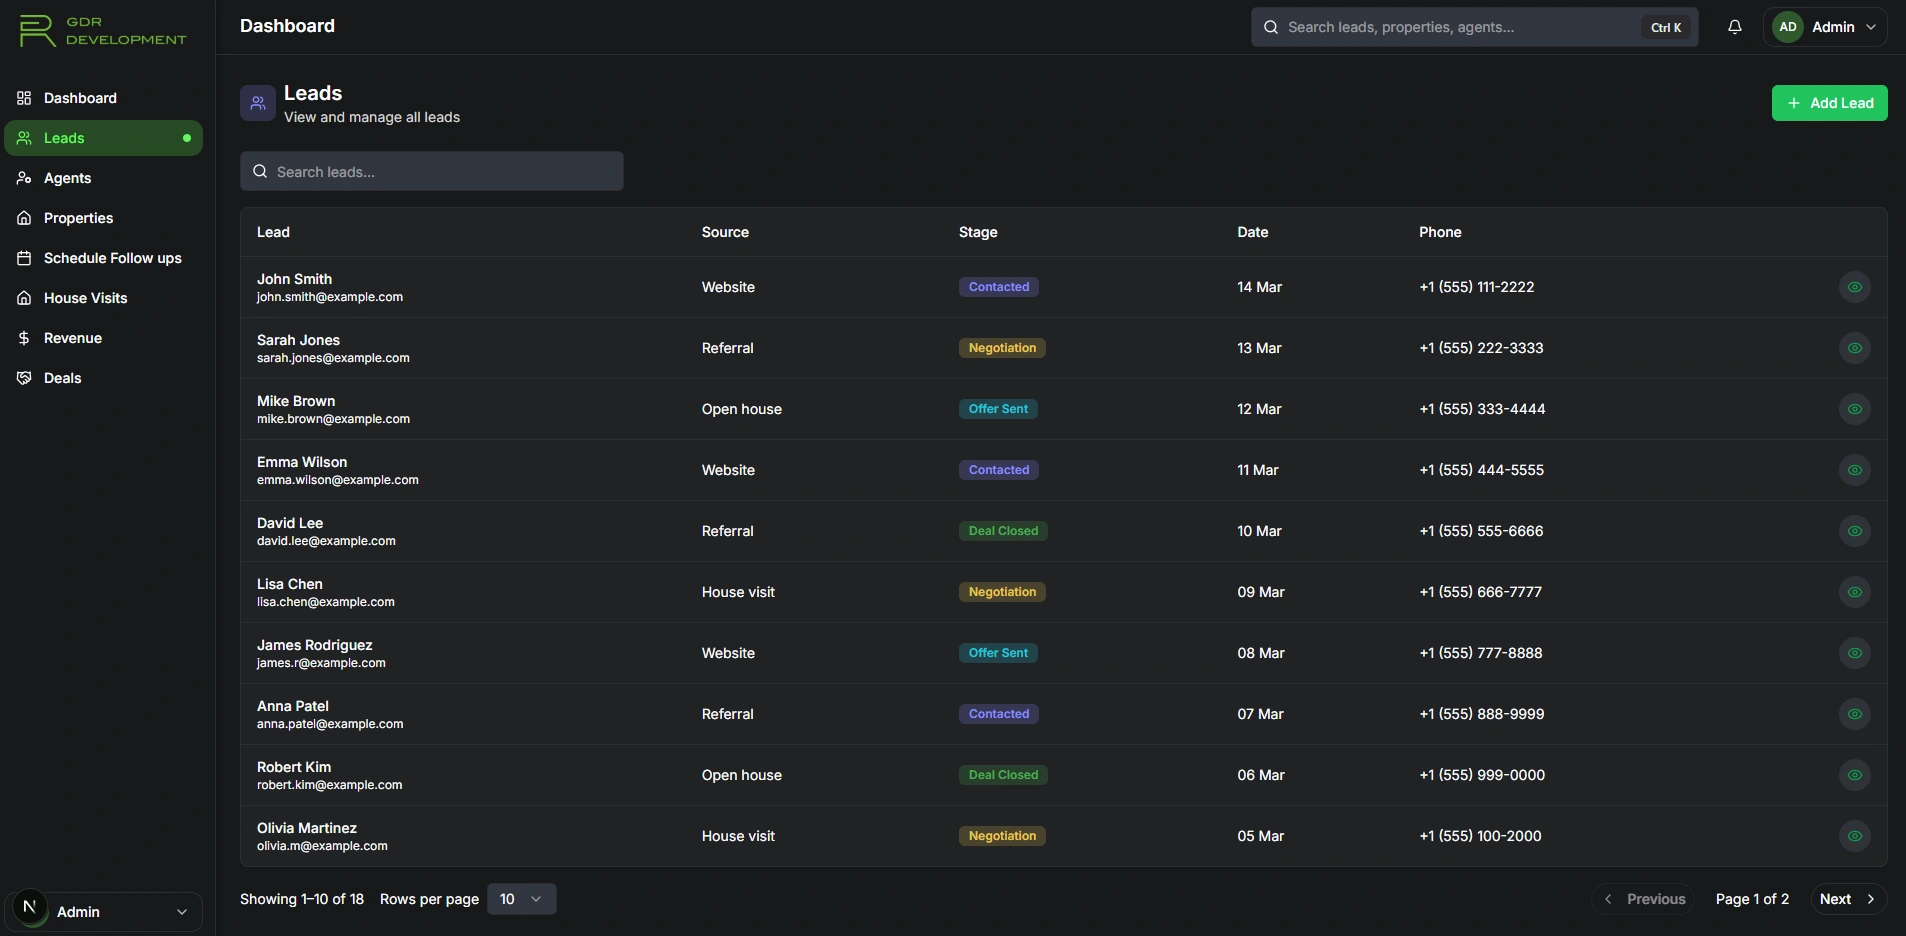Show Sarah Jones lead details
The image size is (1906, 936).
click(1855, 348)
